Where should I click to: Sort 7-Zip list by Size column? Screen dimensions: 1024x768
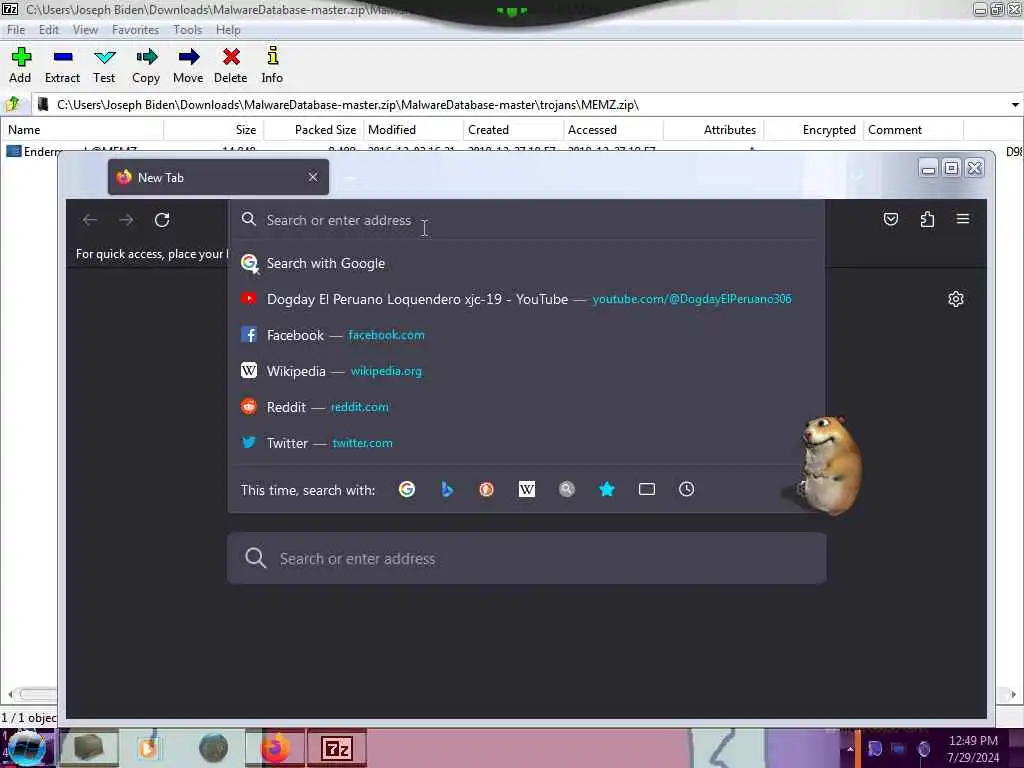pyautogui.click(x=214, y=130)
